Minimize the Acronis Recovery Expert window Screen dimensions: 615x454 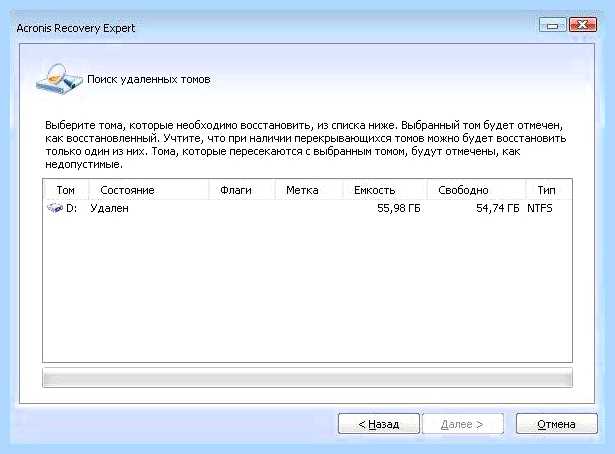point(553,25)
